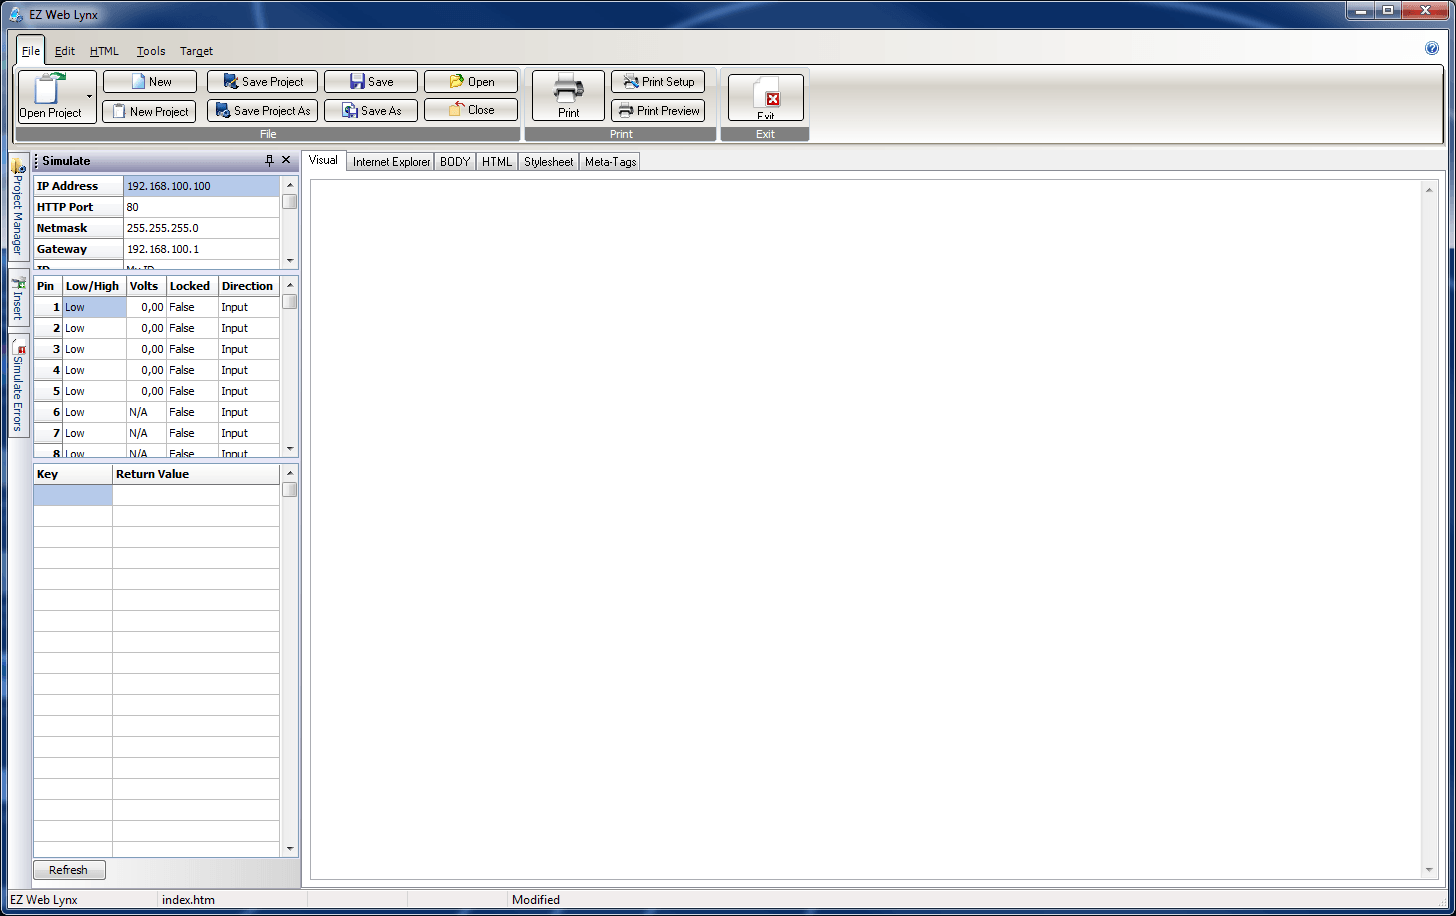The height and width of the screenshot is (916, 1456).
Task: Open the Print Preview tool
Action: coord(658,111)
